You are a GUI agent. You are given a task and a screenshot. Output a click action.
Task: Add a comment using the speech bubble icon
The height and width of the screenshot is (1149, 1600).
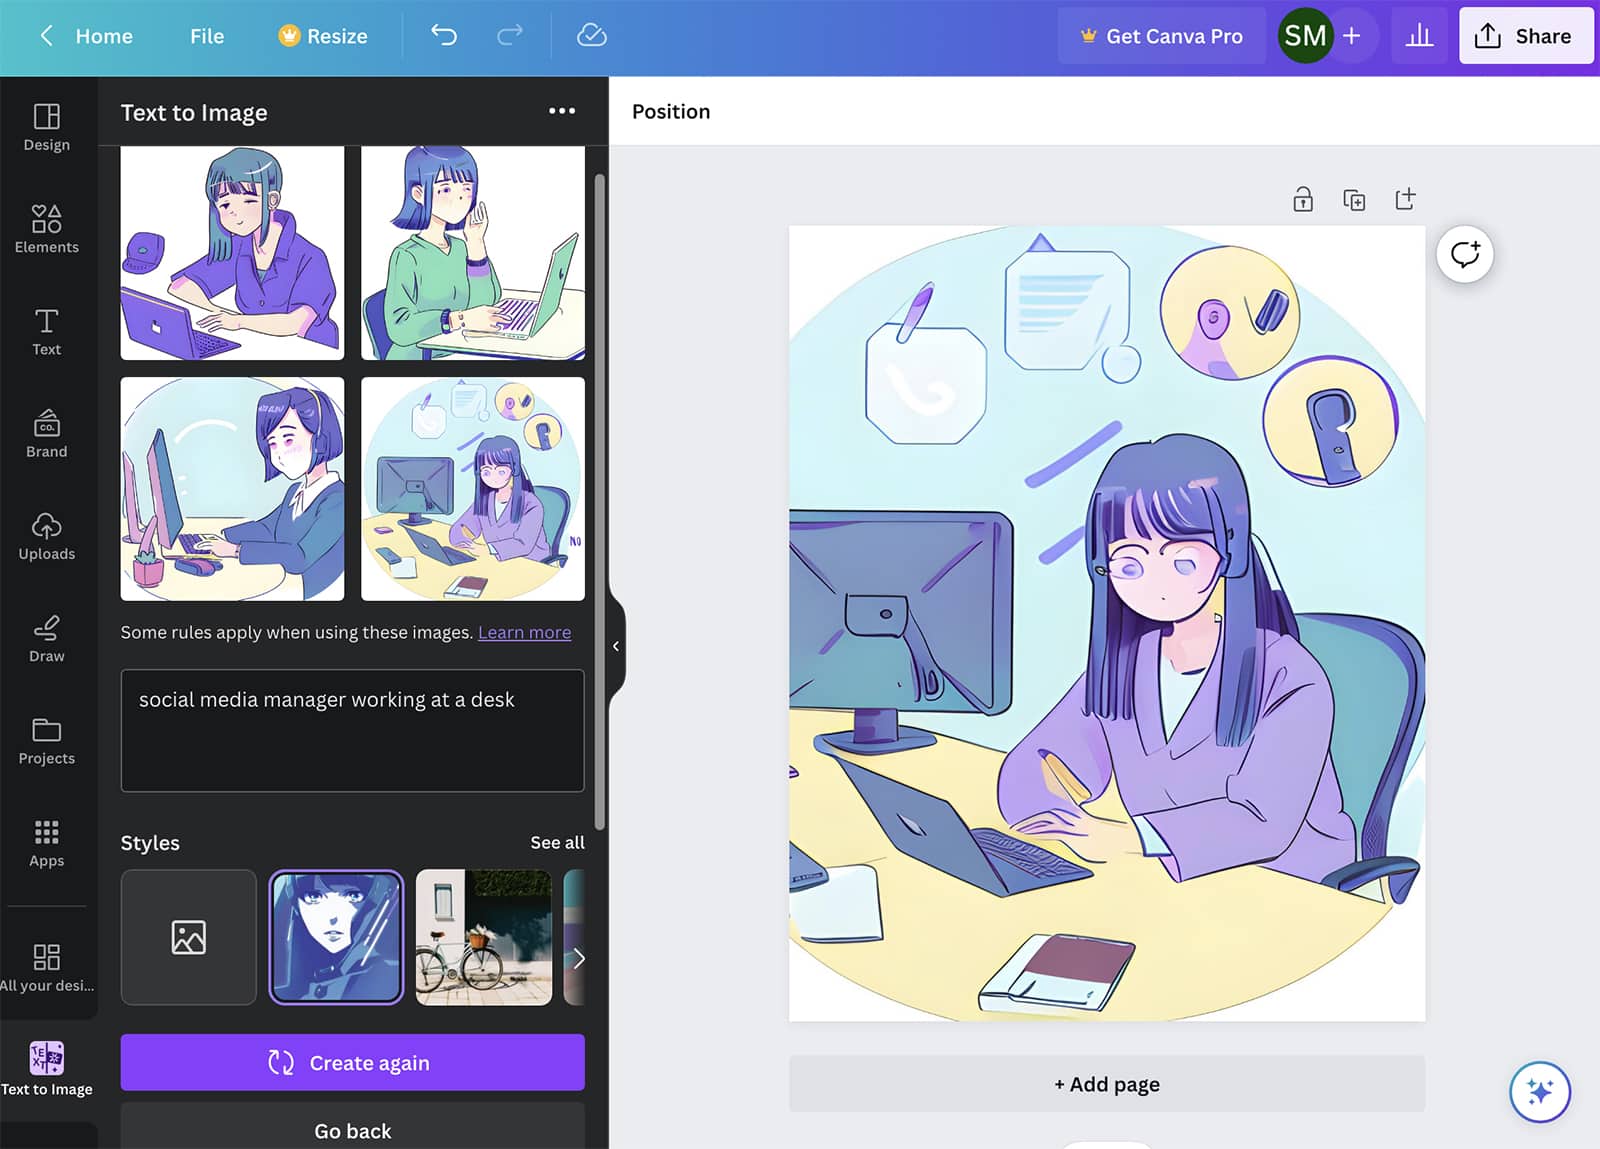pyautogui.click(x=1465, y=254)
